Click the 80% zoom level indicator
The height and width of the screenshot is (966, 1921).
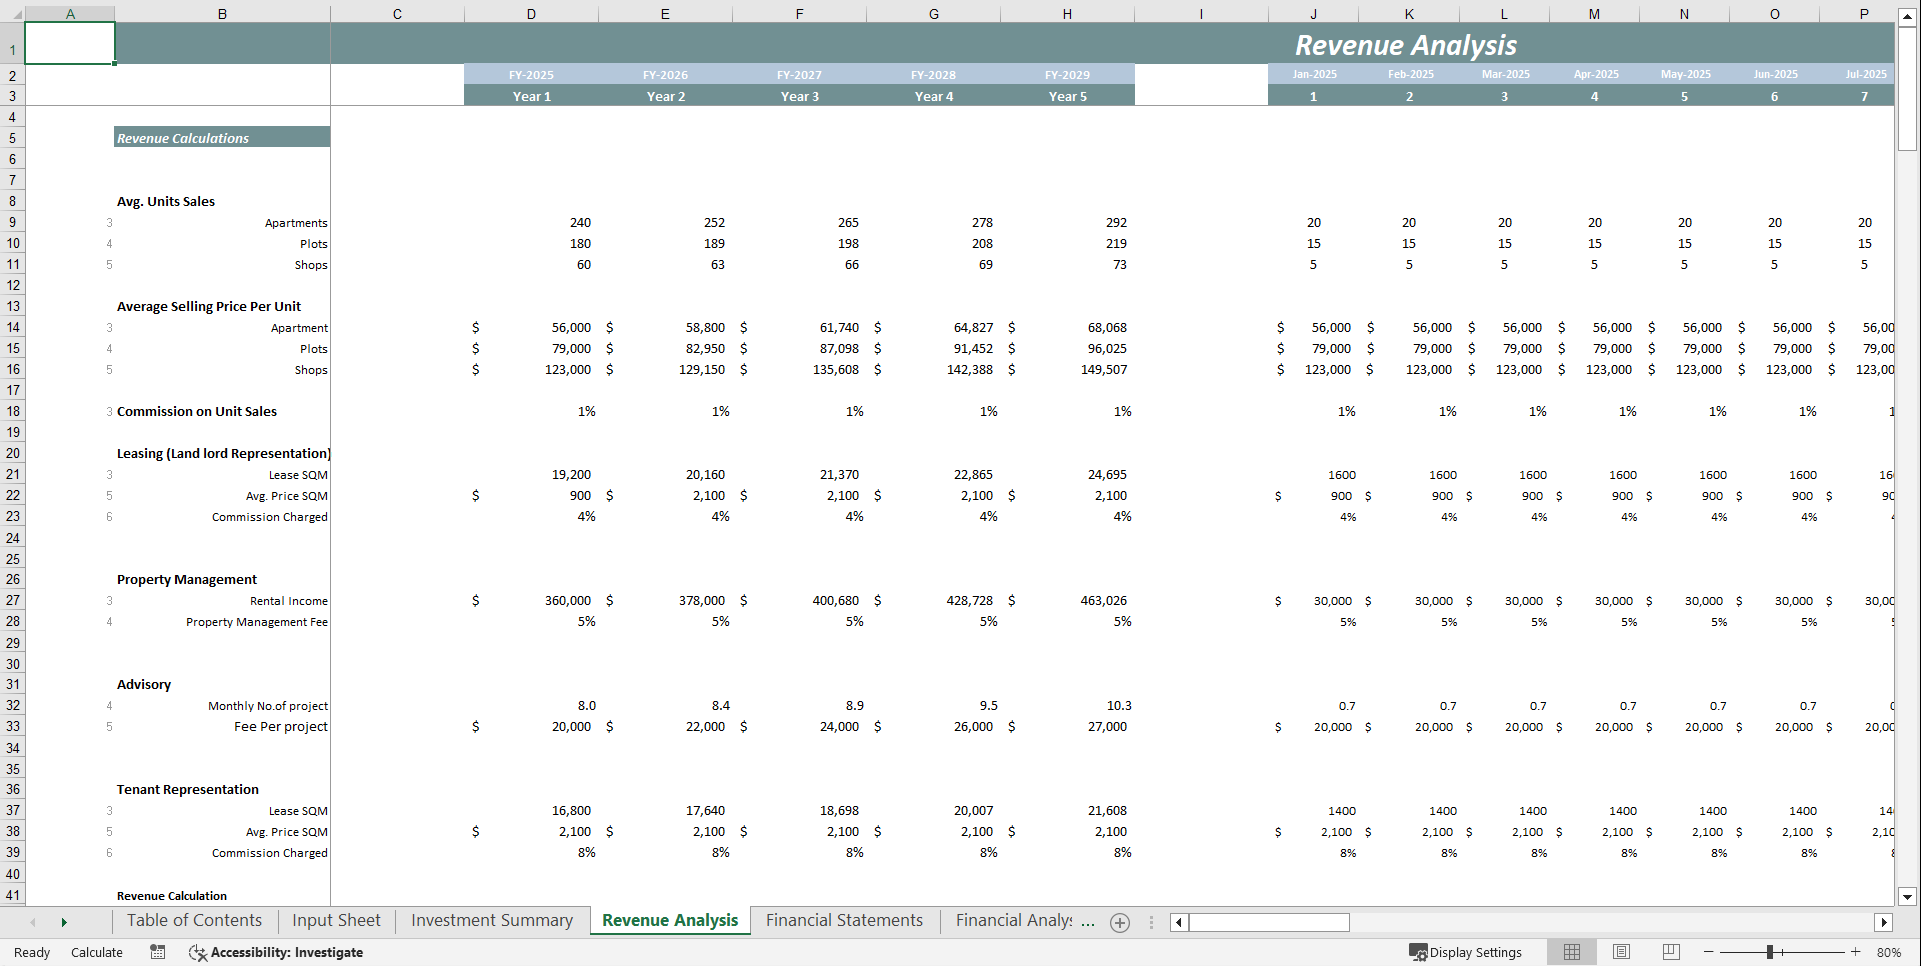[1889, 952]
